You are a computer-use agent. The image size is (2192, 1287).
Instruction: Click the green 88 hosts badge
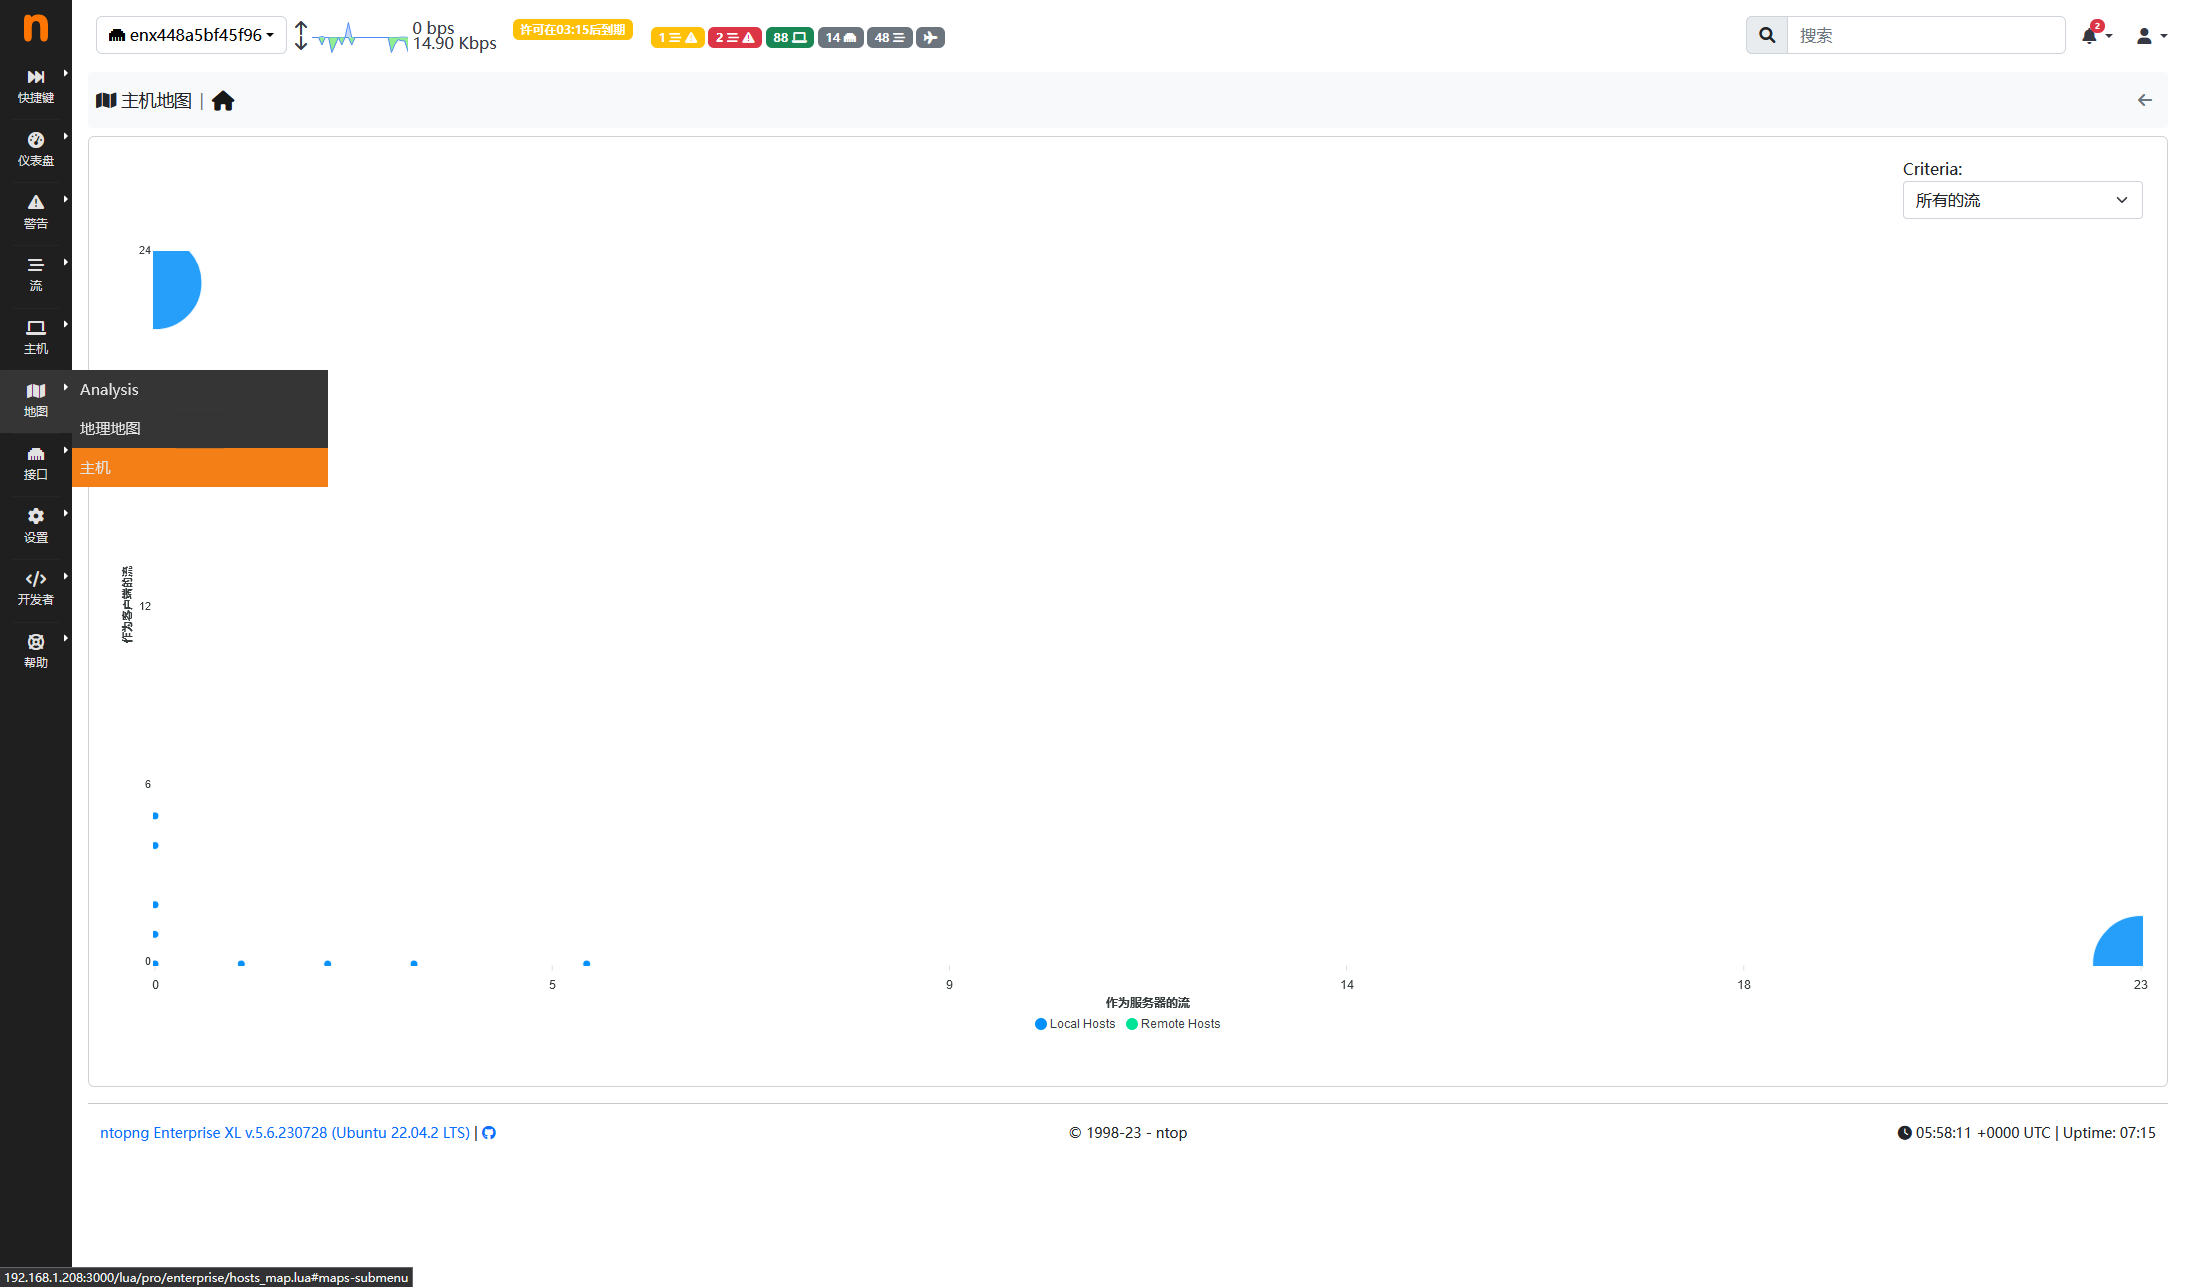point(790,38)
